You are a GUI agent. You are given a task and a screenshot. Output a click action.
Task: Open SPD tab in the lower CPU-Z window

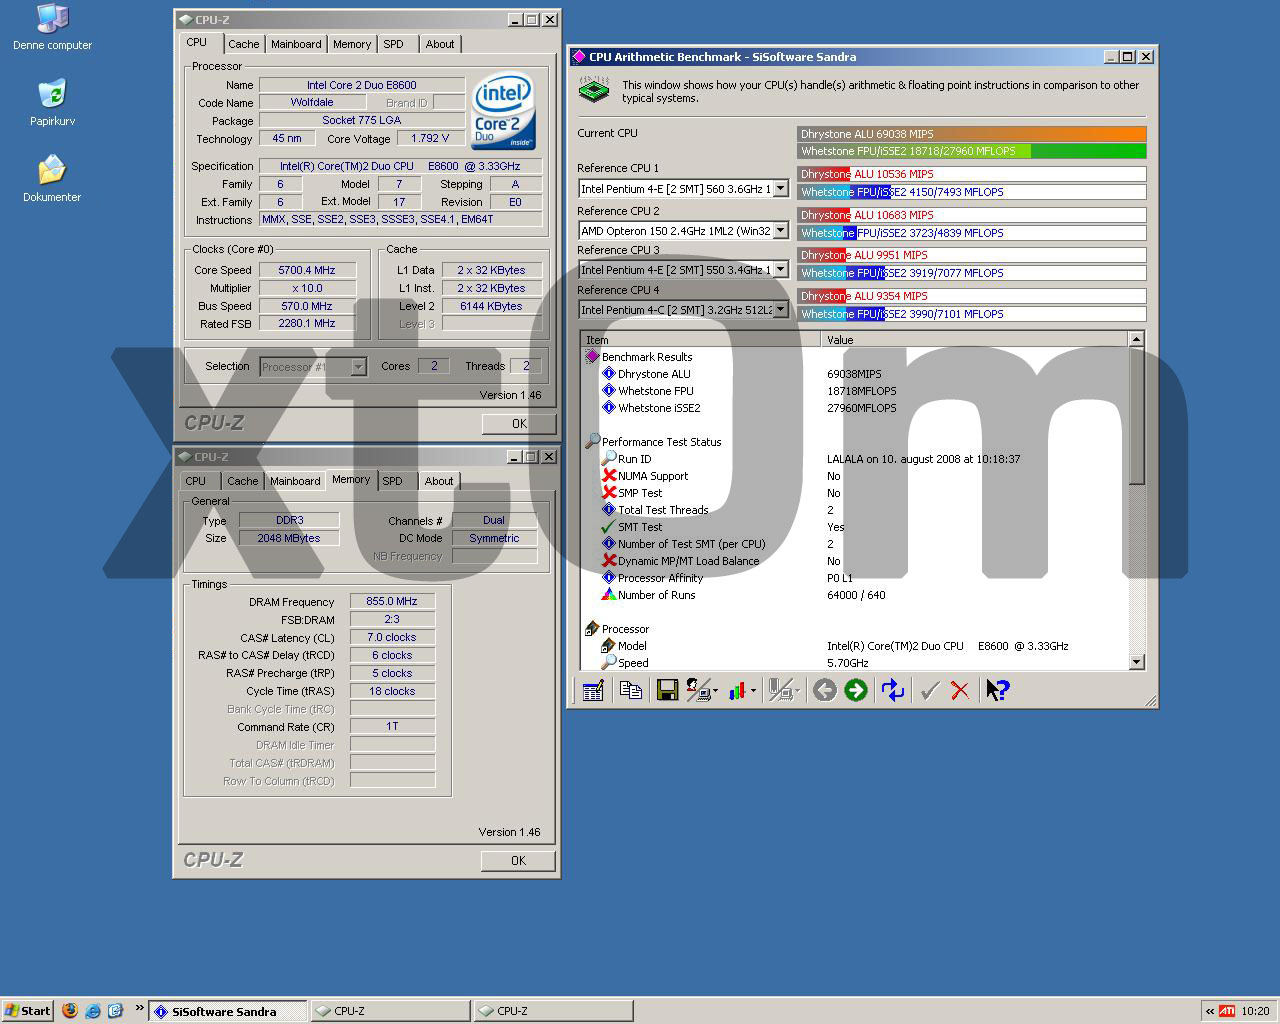coord(393,481)
